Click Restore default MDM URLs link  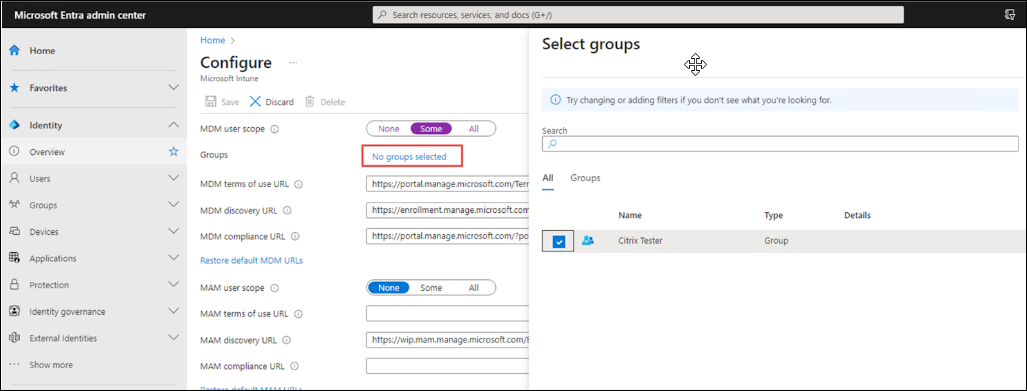click(x=252, y=261)
